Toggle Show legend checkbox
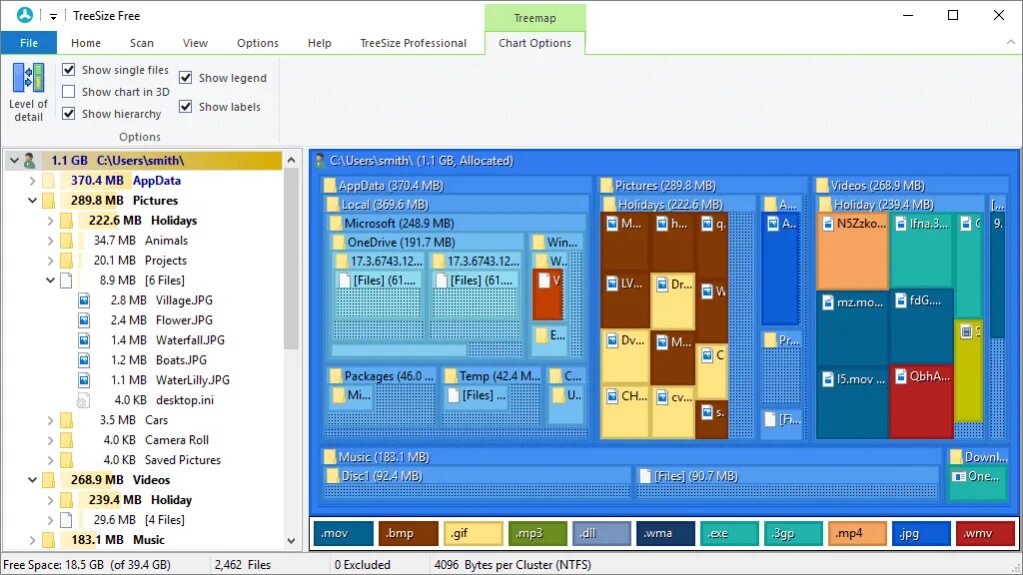 tap(185, 78)
